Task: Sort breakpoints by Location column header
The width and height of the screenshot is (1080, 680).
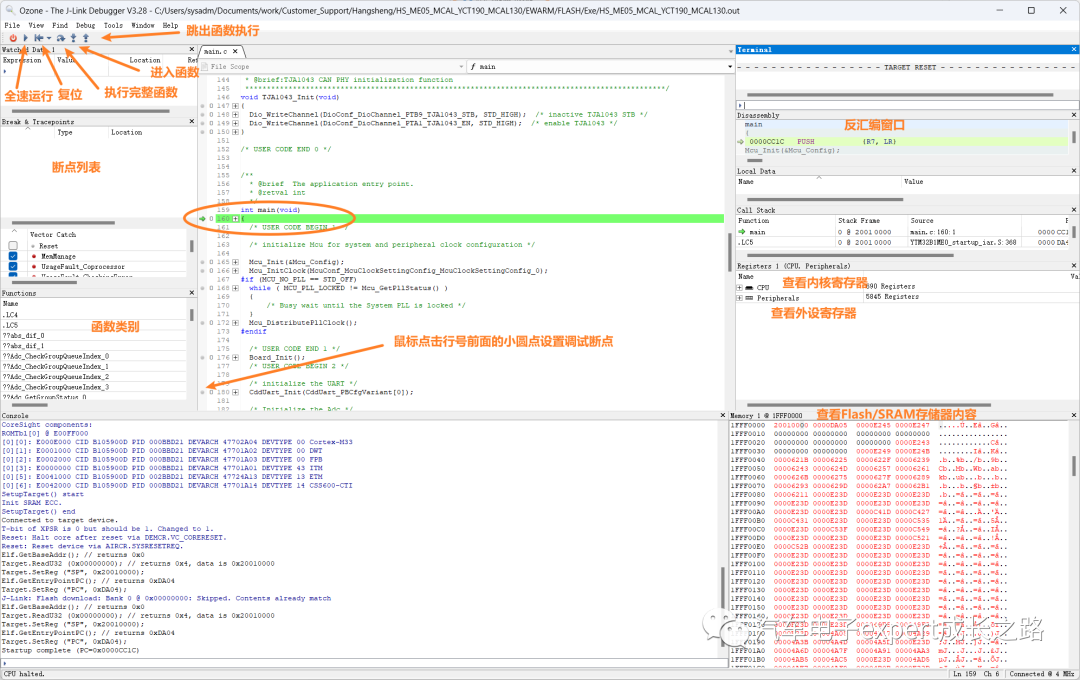Action: (127, 132)
